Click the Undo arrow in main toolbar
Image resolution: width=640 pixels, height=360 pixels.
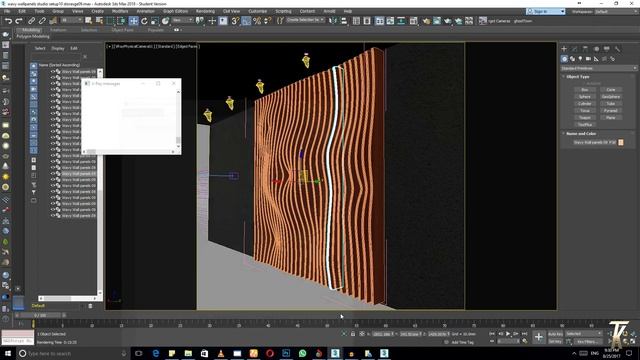[x=8, y=21]
